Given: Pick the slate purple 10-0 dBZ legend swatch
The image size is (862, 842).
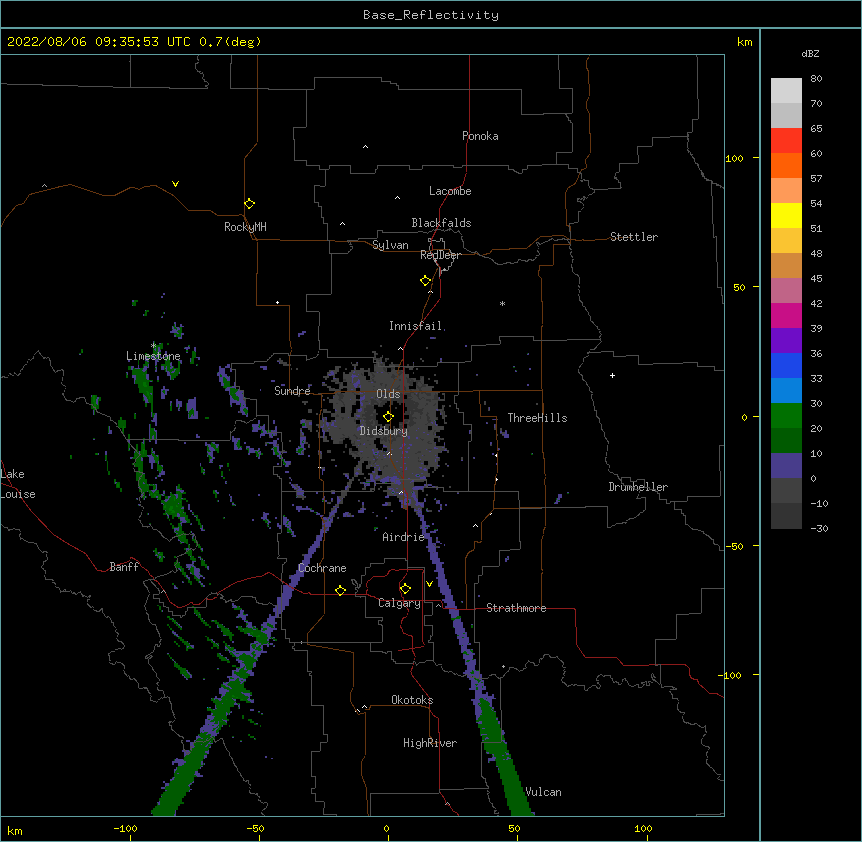Looking at the screenshot, I should point(786,466).
